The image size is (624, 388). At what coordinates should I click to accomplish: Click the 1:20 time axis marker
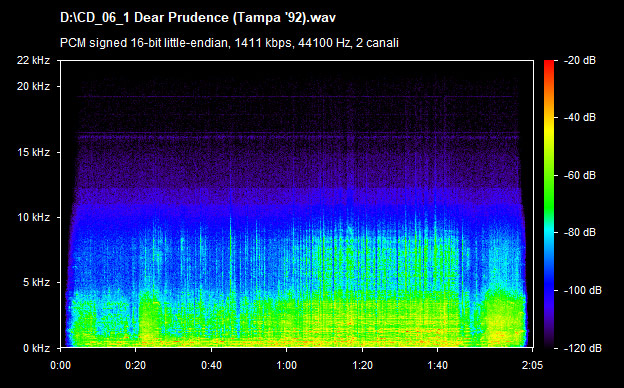362,365
